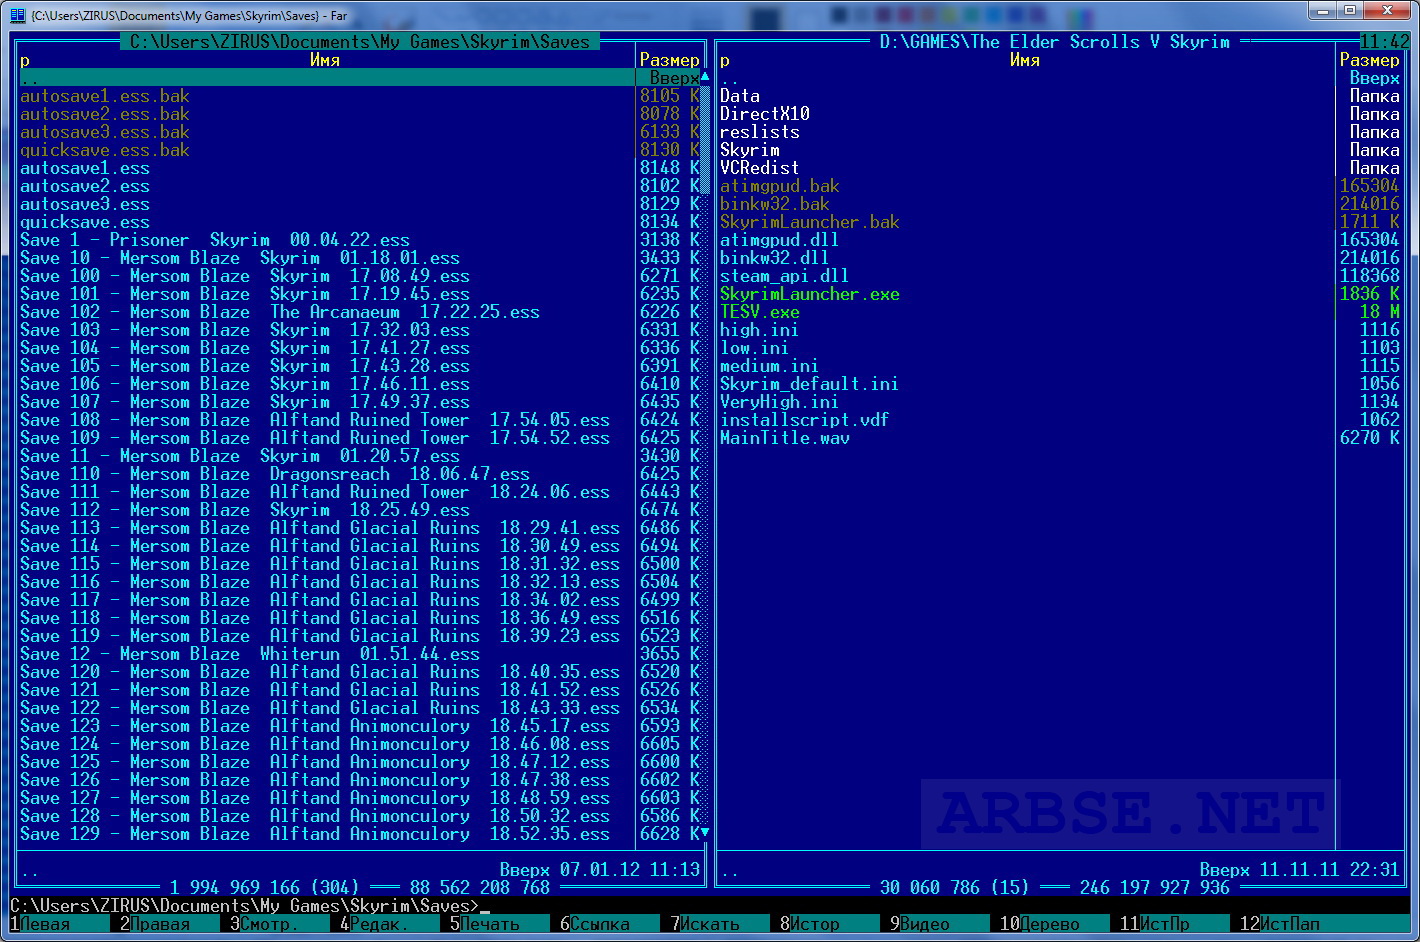Select Save 12 Whiterun file

(x=250, y=654)
